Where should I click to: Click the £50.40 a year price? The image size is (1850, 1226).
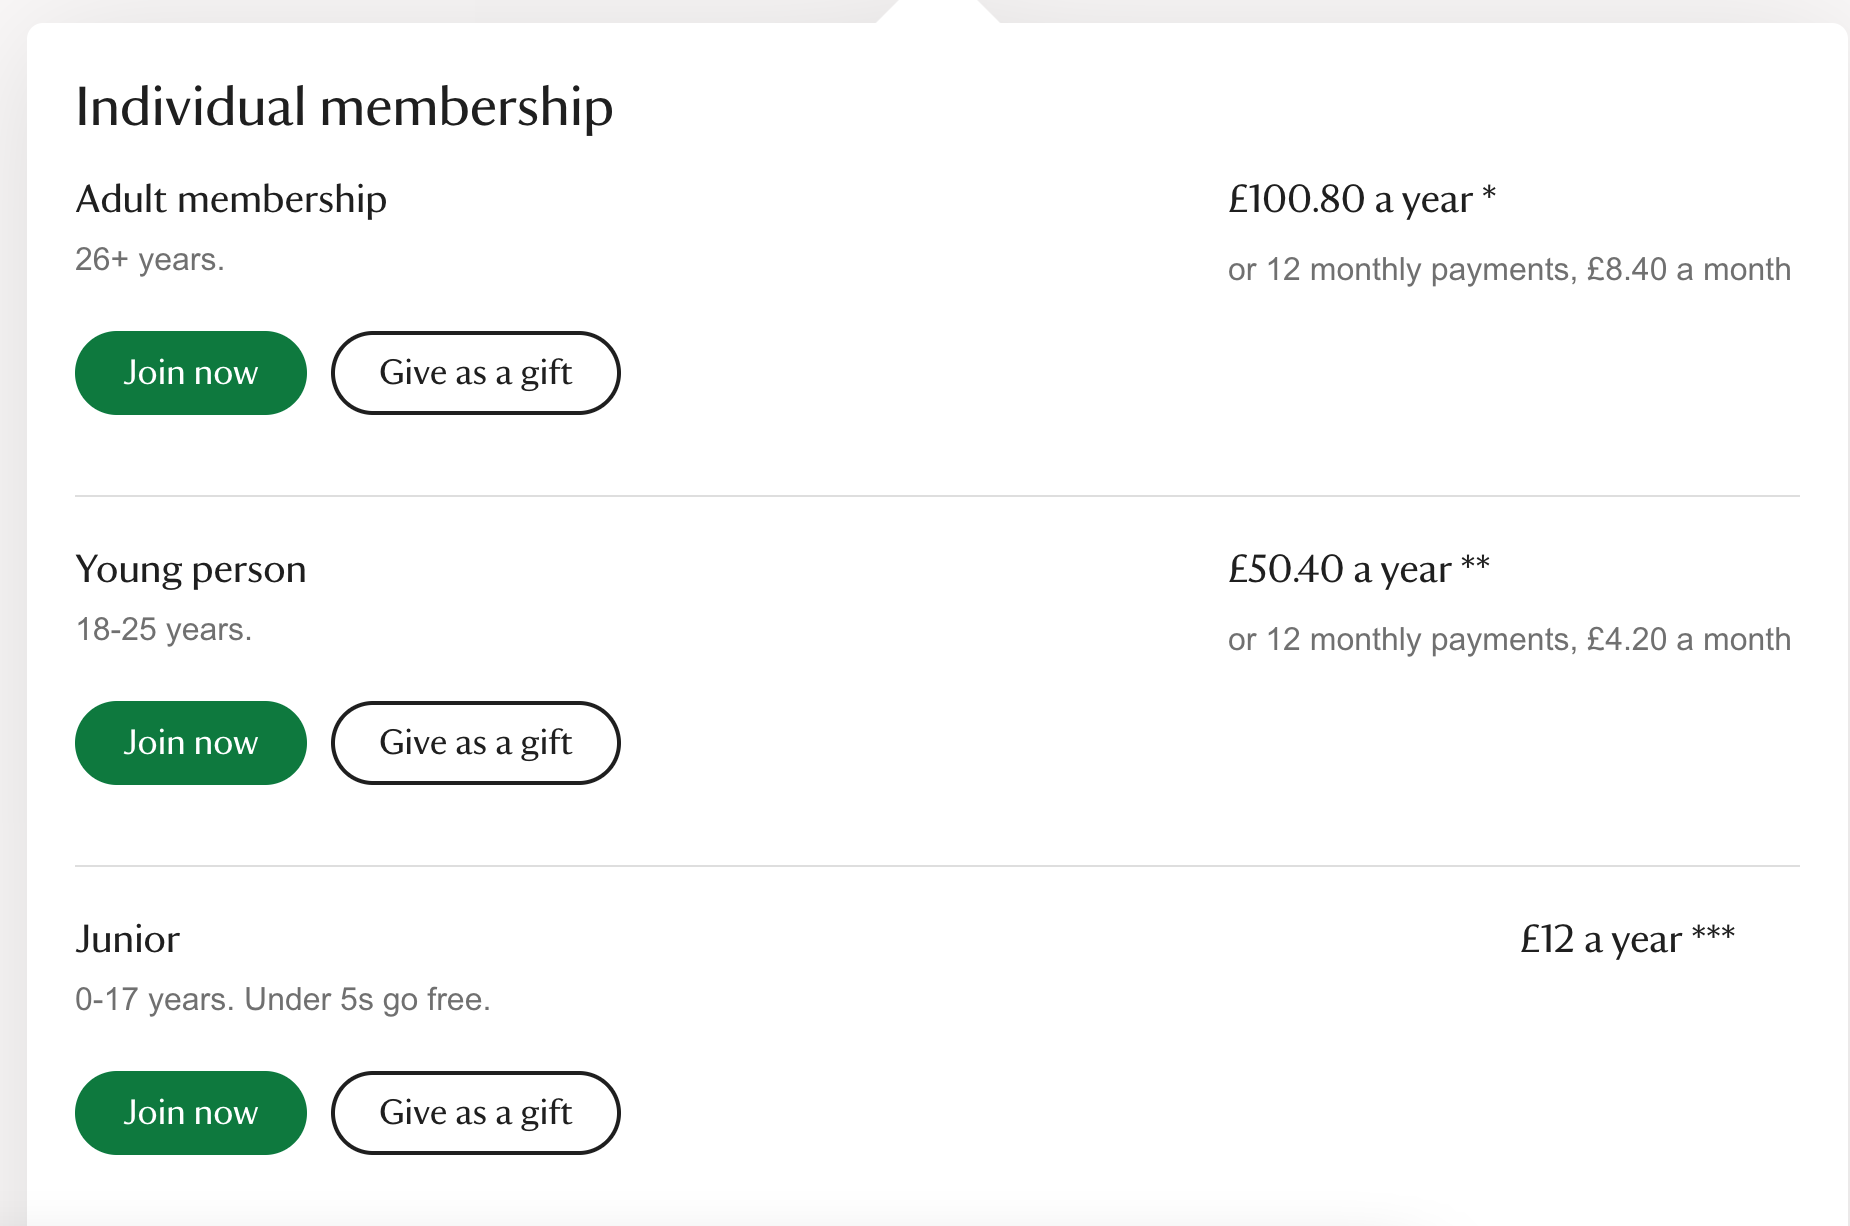point(1339,569)
